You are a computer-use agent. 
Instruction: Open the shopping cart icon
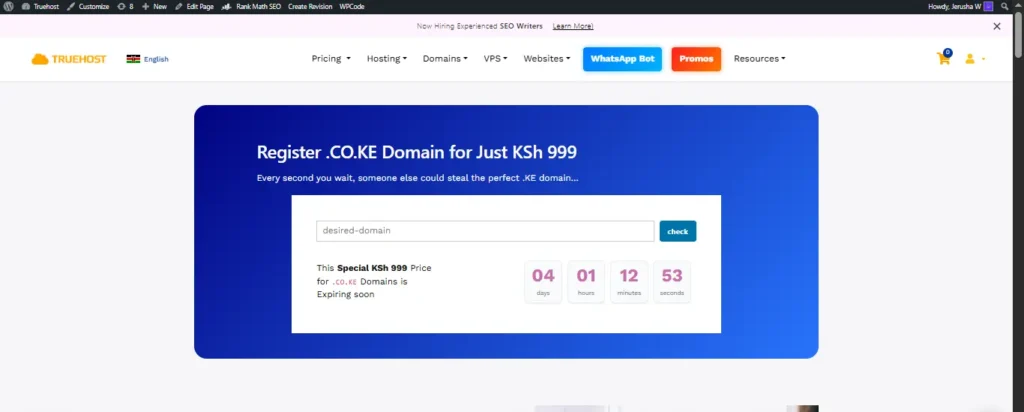coord(944,58)
